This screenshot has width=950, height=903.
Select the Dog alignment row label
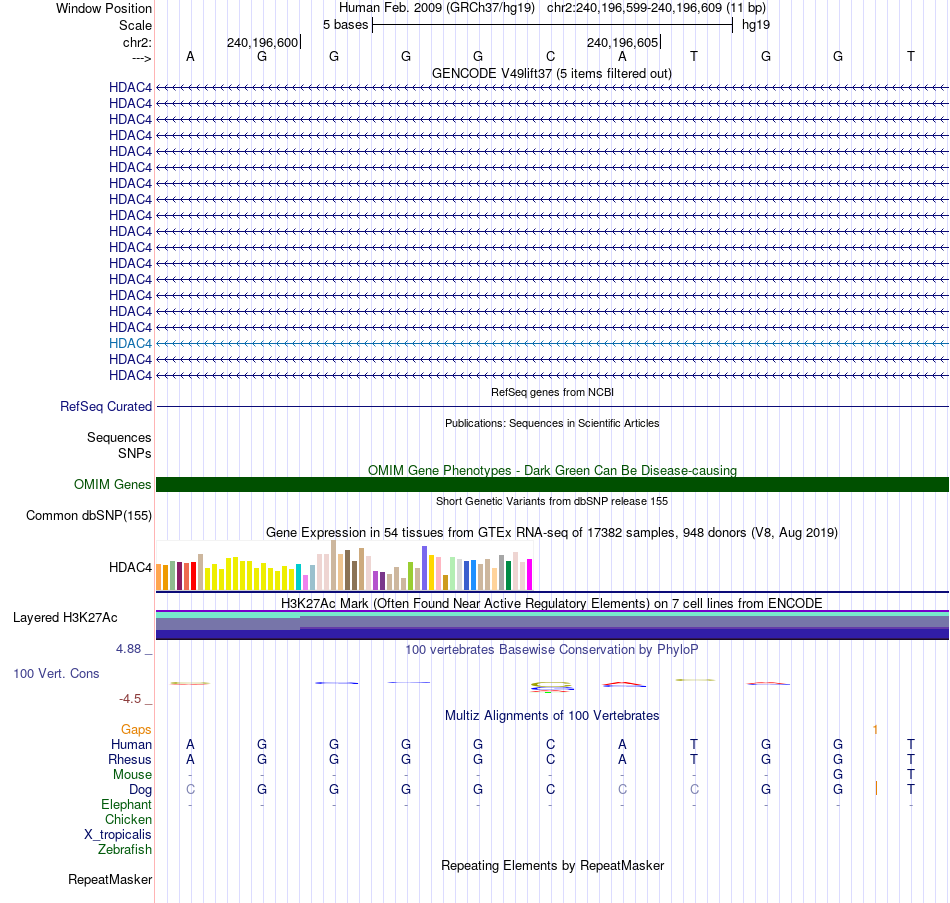[140, 790]
